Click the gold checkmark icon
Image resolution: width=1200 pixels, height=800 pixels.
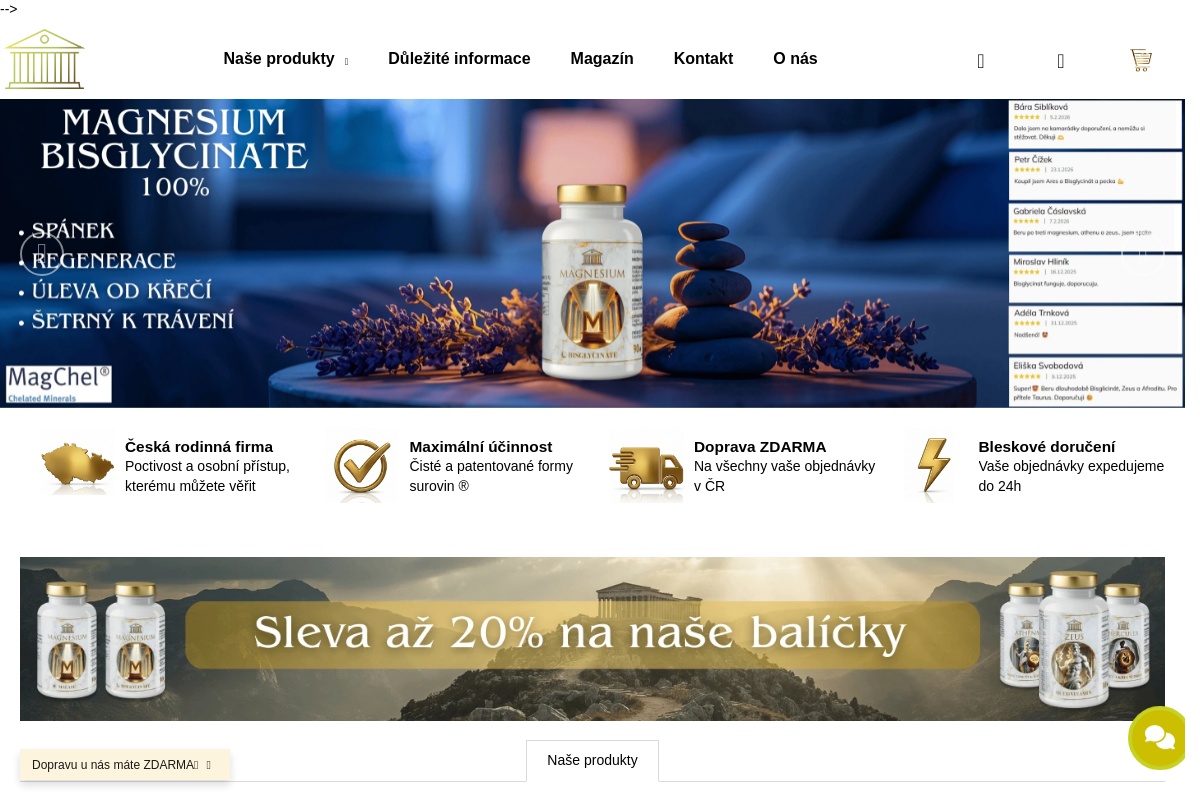point(361,466)
